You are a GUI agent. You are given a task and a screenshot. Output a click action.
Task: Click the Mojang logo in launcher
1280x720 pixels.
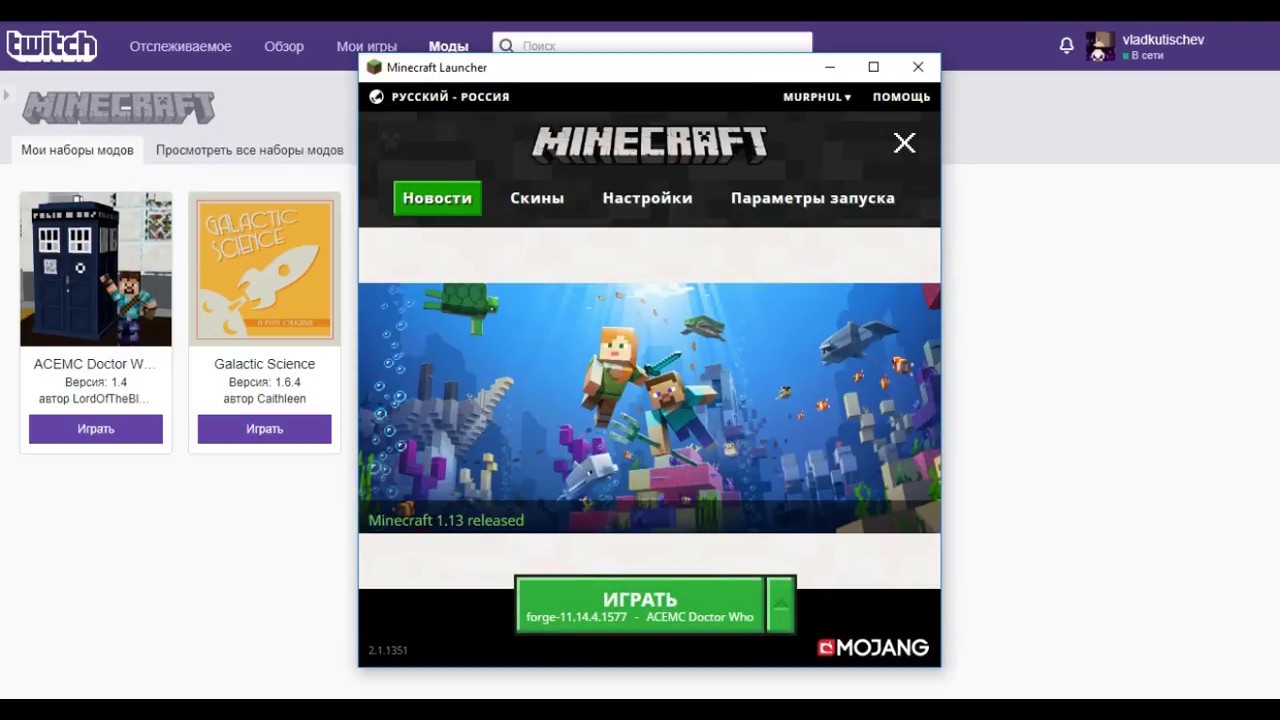[x=873, y=647]
